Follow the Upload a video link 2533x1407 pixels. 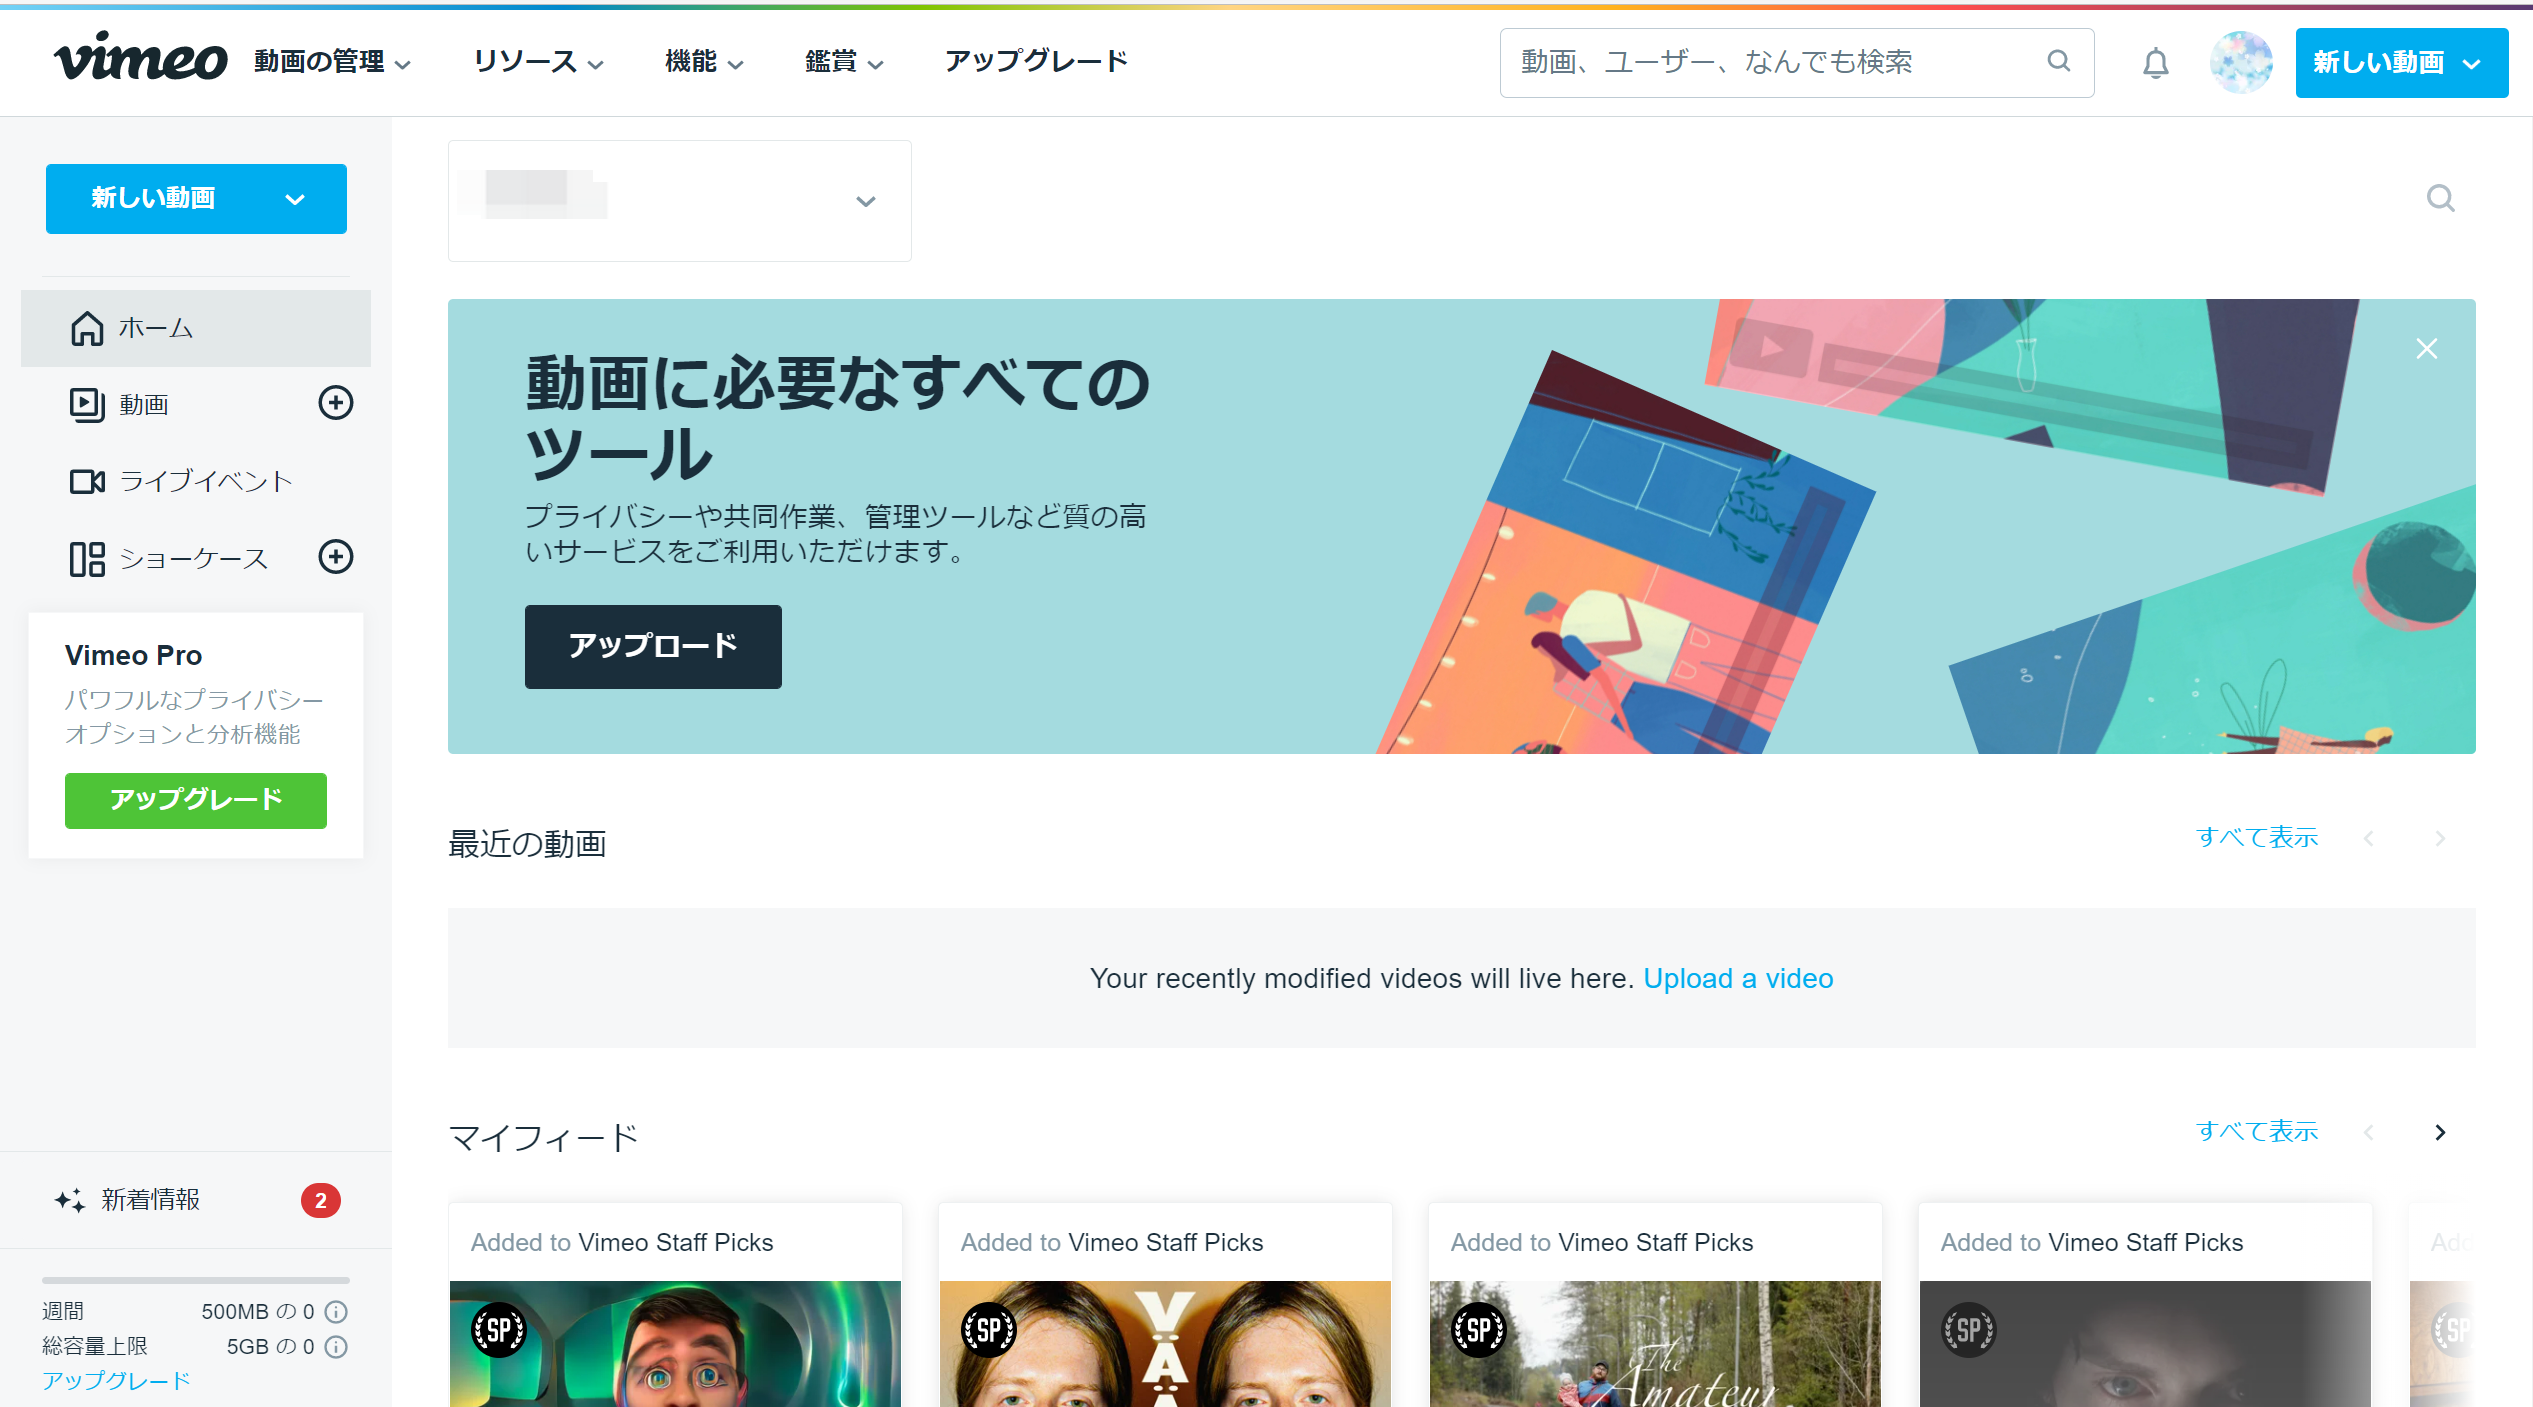(x=1738, y=978)
